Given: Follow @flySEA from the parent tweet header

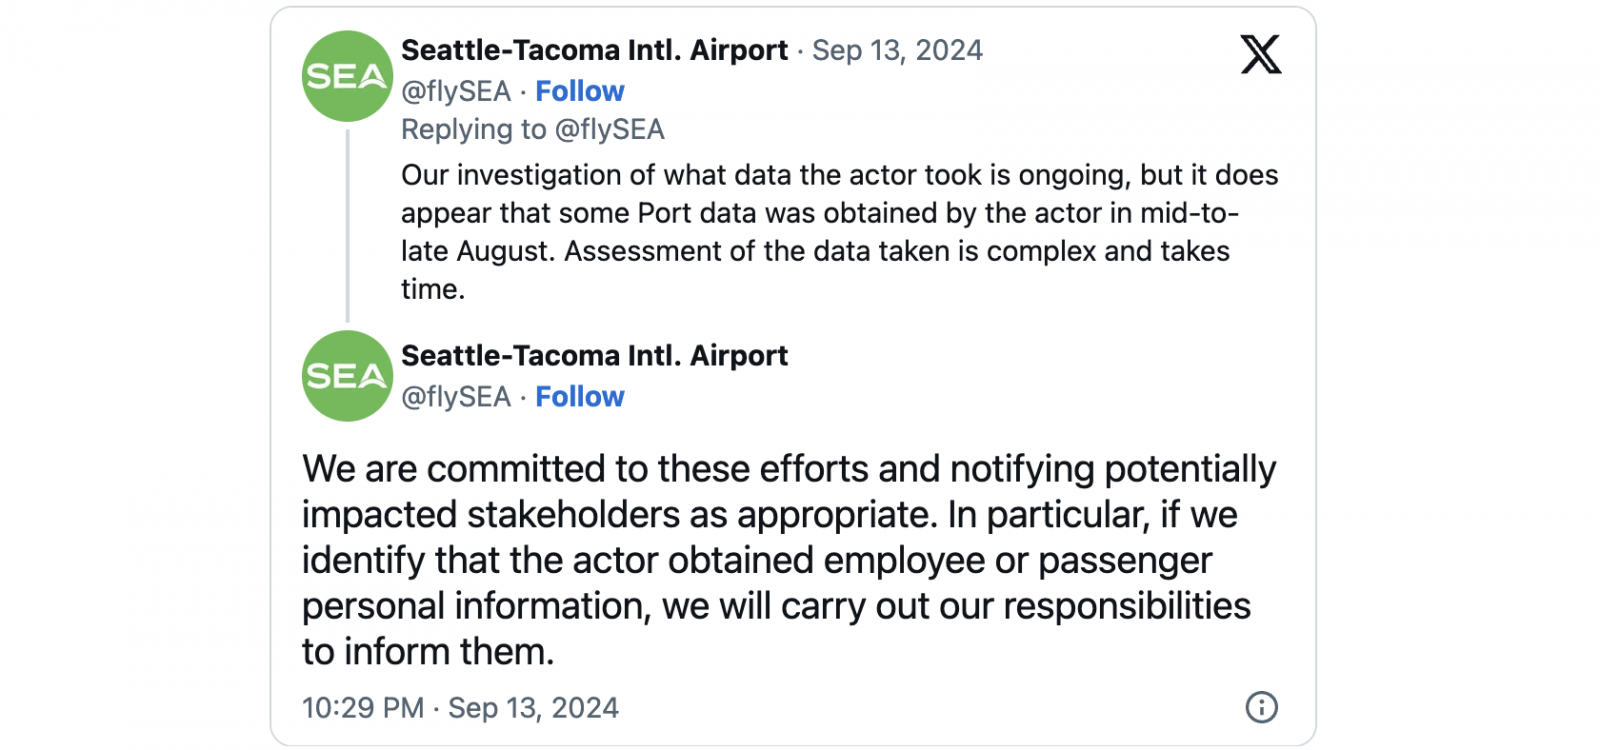Looking at the screenshot, I should point(579,91).
